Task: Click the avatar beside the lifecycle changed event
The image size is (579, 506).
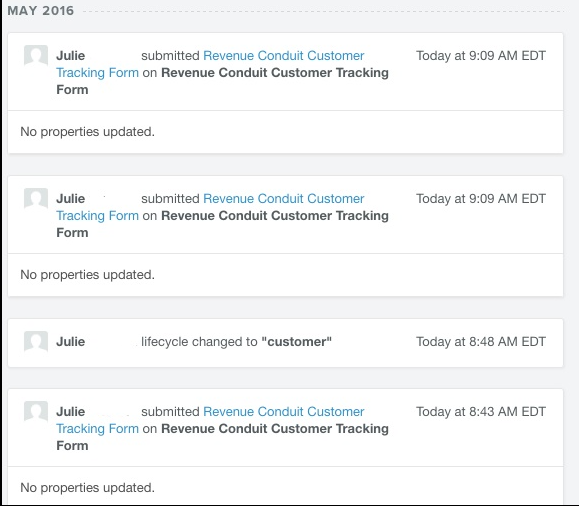Action: (x=36, y=341)
